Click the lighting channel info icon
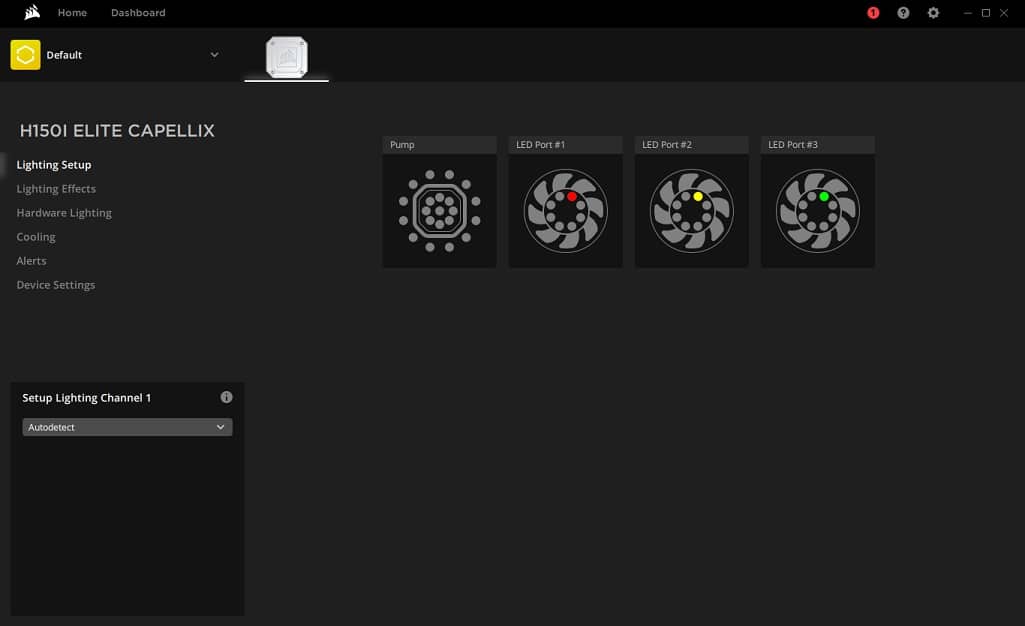1025x626 pixels. pos(226,397)
